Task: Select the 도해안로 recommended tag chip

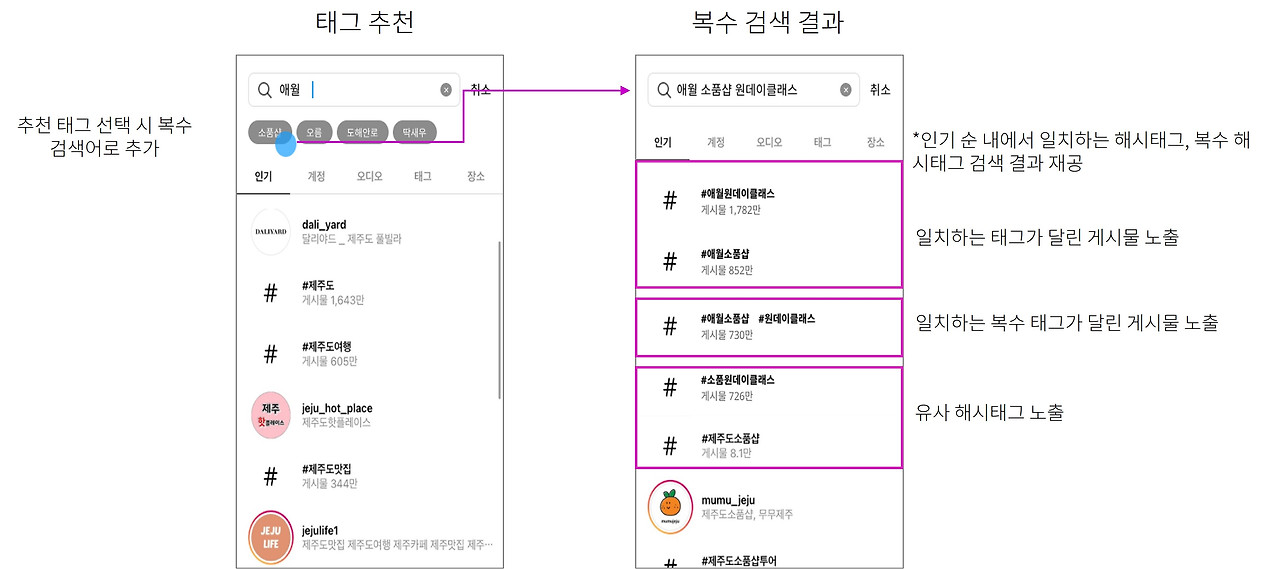Action: [x=362, y=132]
